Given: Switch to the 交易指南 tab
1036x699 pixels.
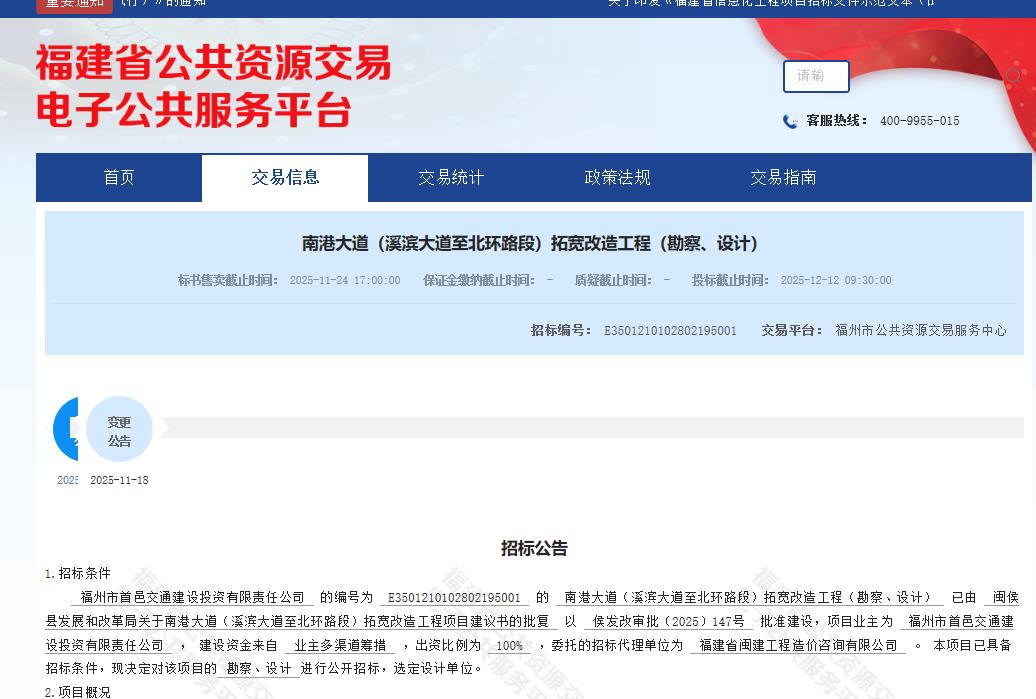Looking at the screenshot, I should click(783, 177).
